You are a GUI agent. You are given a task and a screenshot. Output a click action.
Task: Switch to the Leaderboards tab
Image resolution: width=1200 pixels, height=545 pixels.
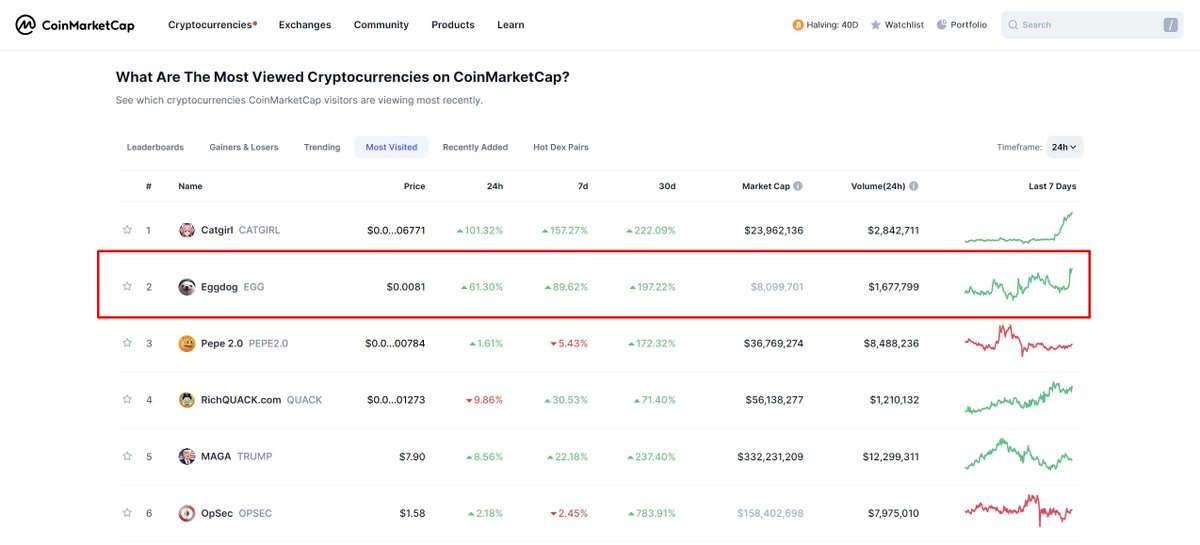(x=155, y=147)
